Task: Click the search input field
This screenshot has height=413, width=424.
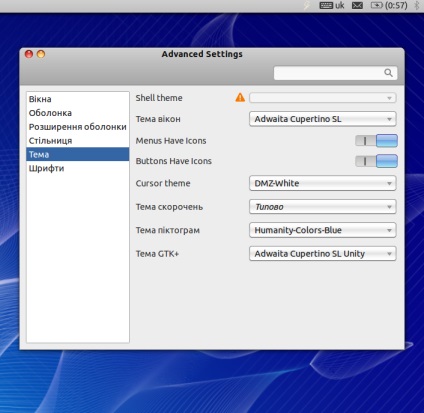Action: coord(335,73)
